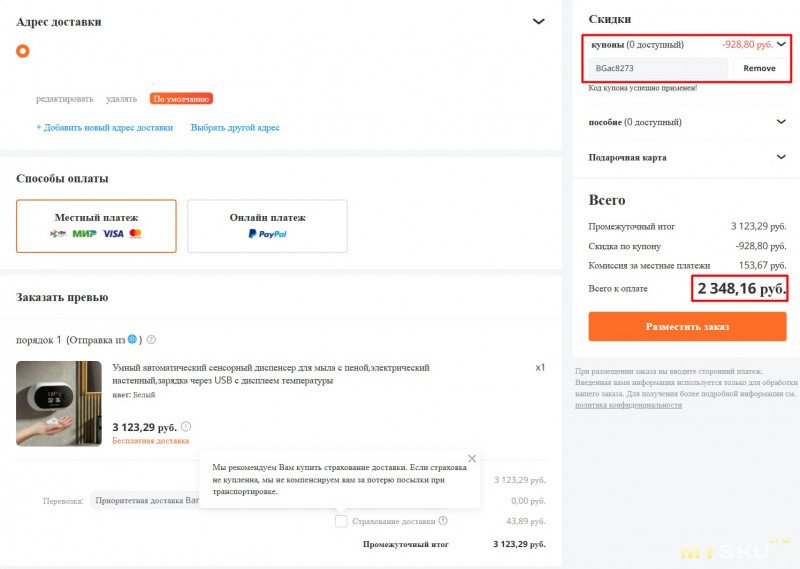This screenshot has width=800, height=569.
Task: Click the МИР card logo
Action: tap(84, 234)
